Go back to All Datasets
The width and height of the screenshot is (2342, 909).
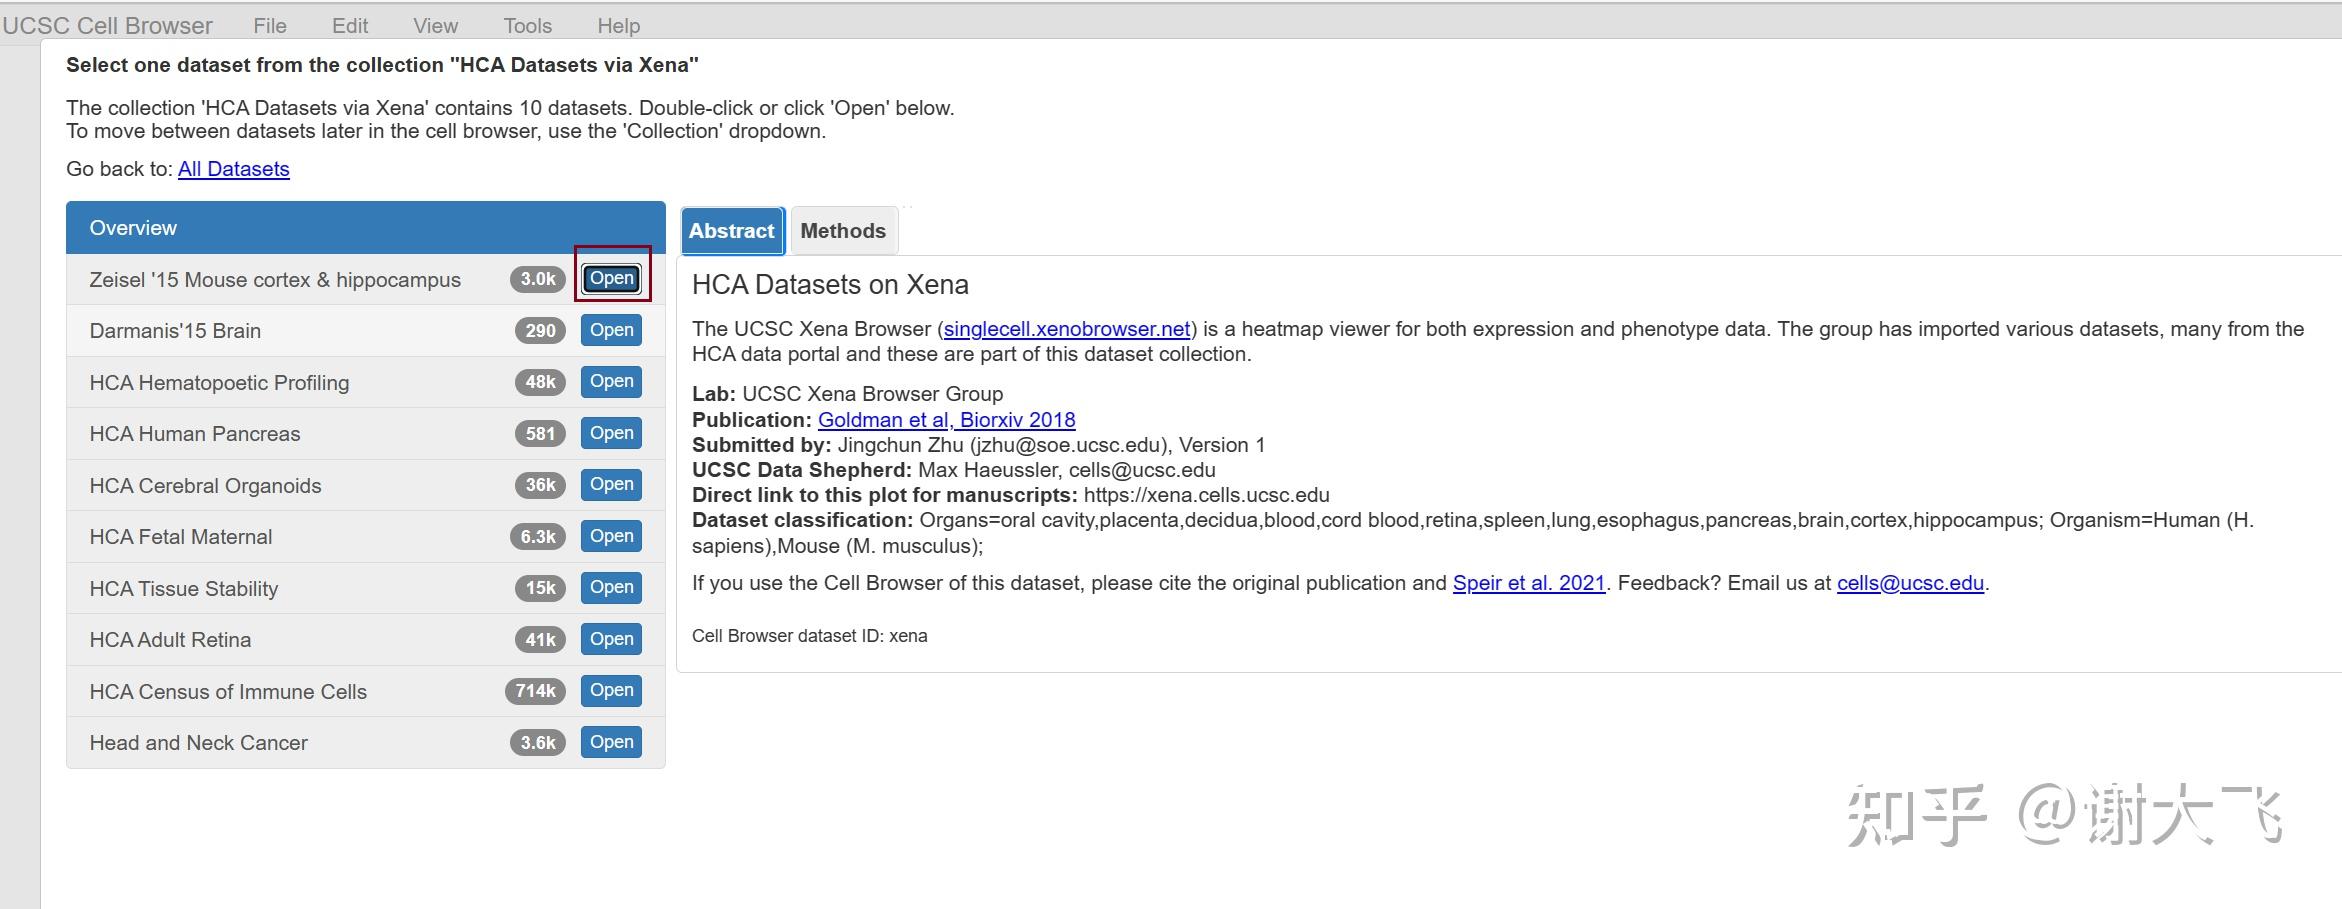(233, 169)
